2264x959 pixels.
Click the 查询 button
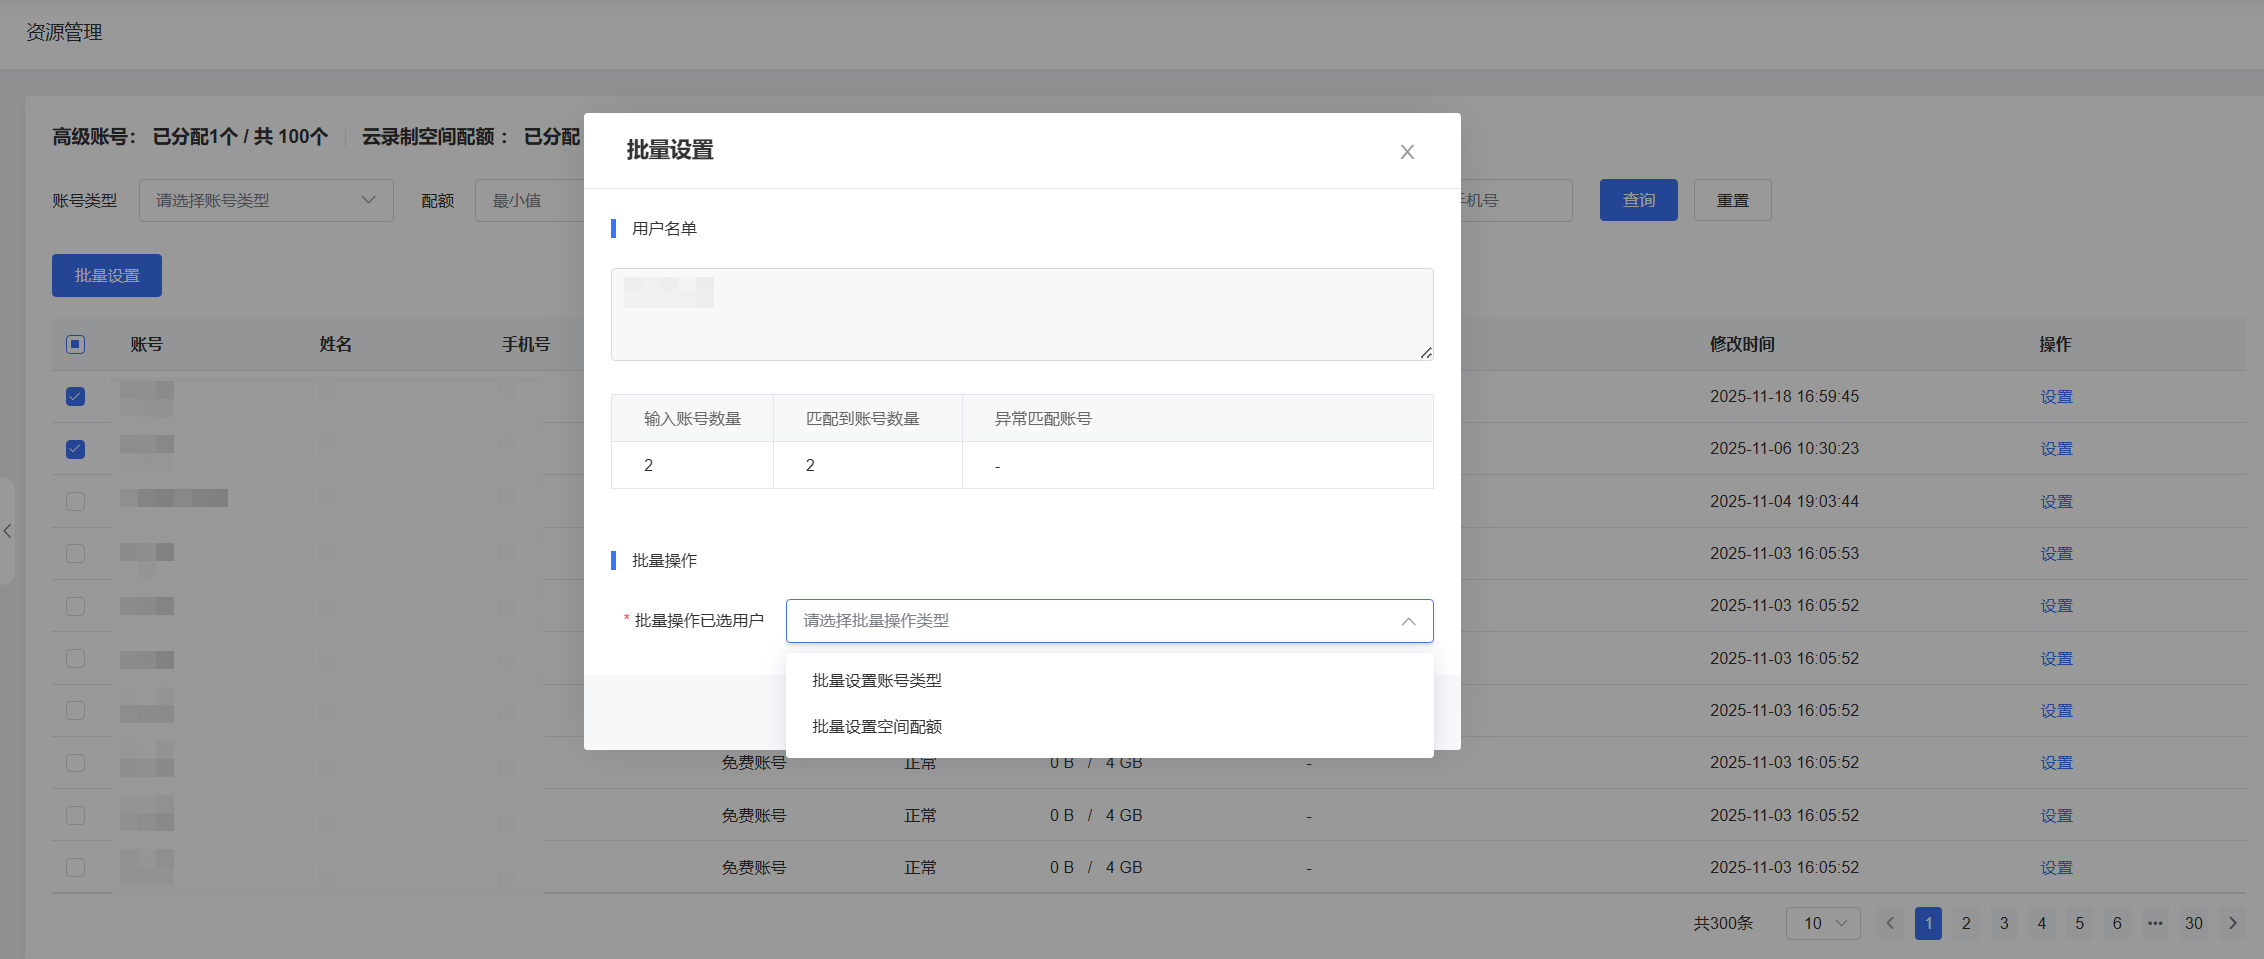pyautogui.click(x=1638, y=201)
